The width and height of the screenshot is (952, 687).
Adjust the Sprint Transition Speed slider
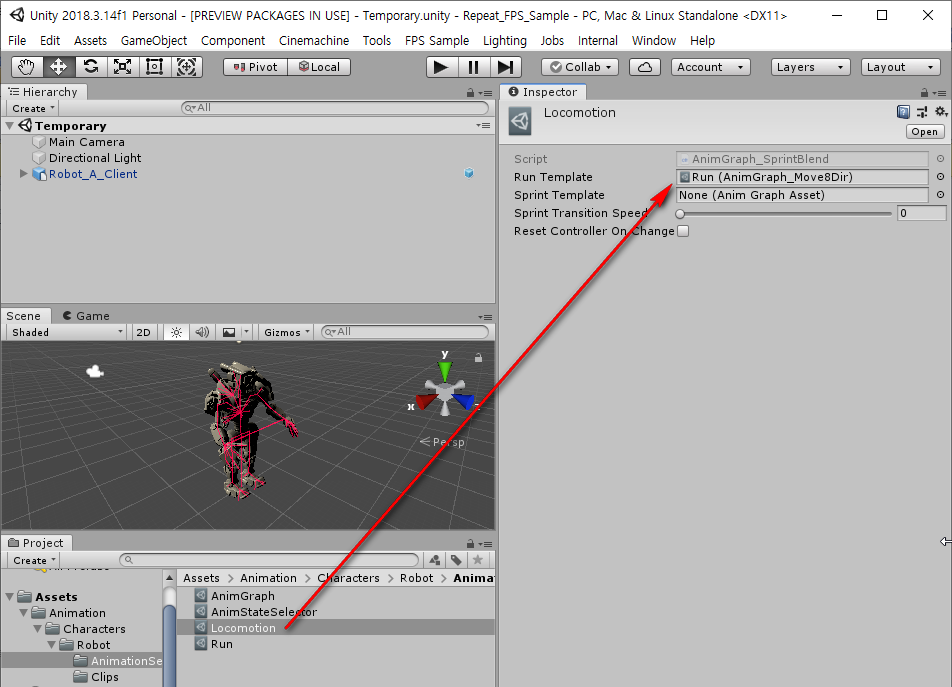point(784,214)
